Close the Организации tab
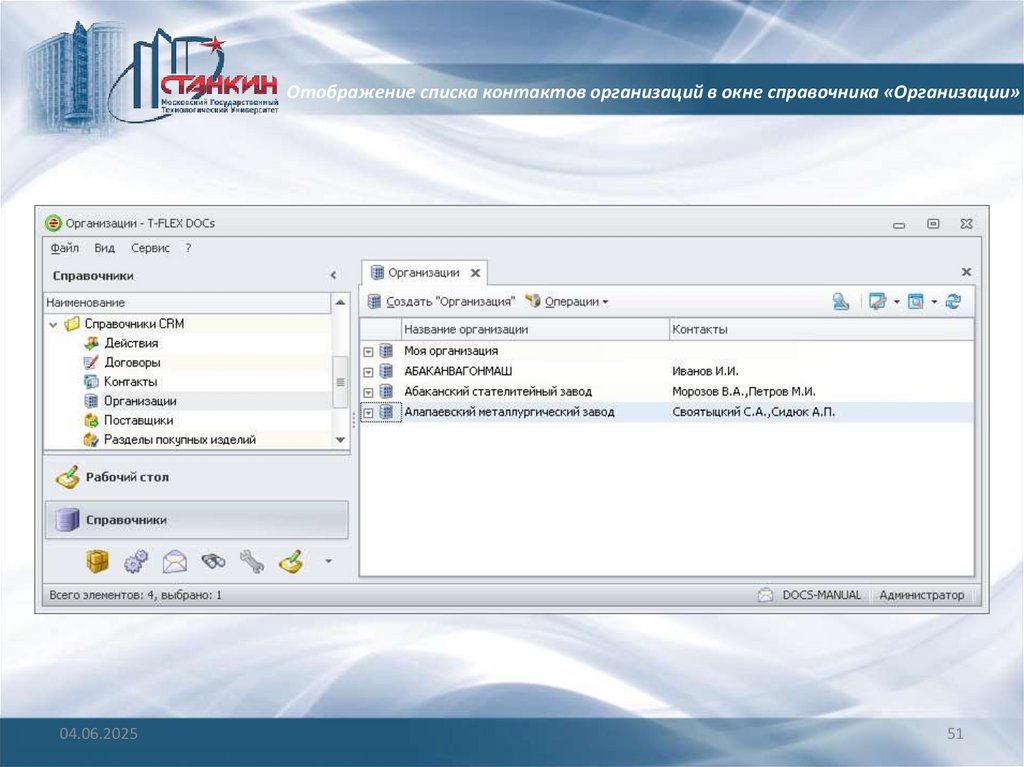 [x=476, y=273]
